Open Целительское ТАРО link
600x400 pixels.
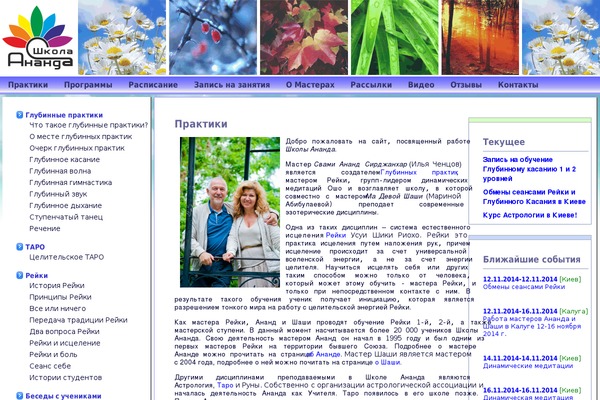click(x=67, y=257)
